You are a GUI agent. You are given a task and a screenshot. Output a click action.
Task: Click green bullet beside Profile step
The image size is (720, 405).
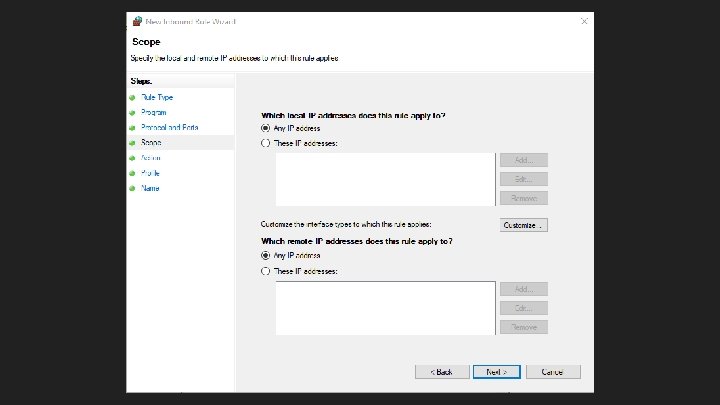point(131,173)
